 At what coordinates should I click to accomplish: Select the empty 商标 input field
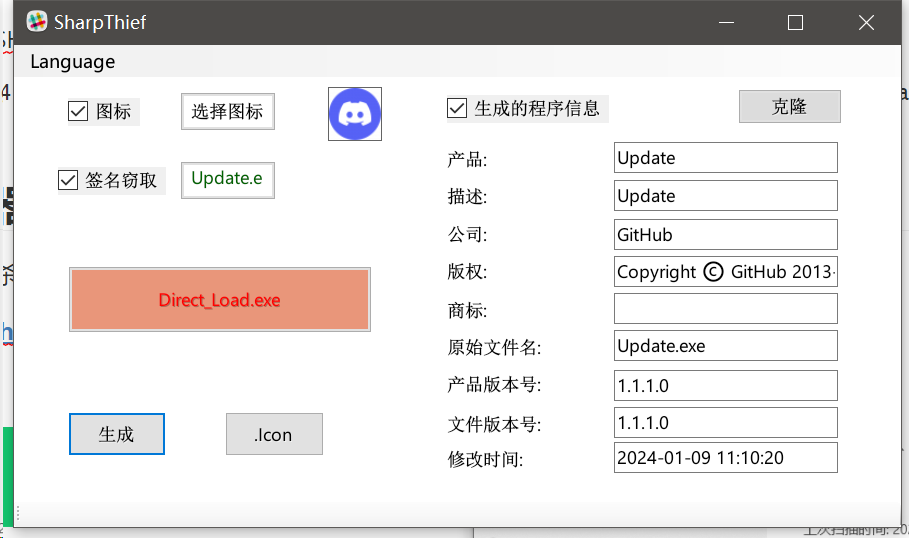tap(725, 309)
